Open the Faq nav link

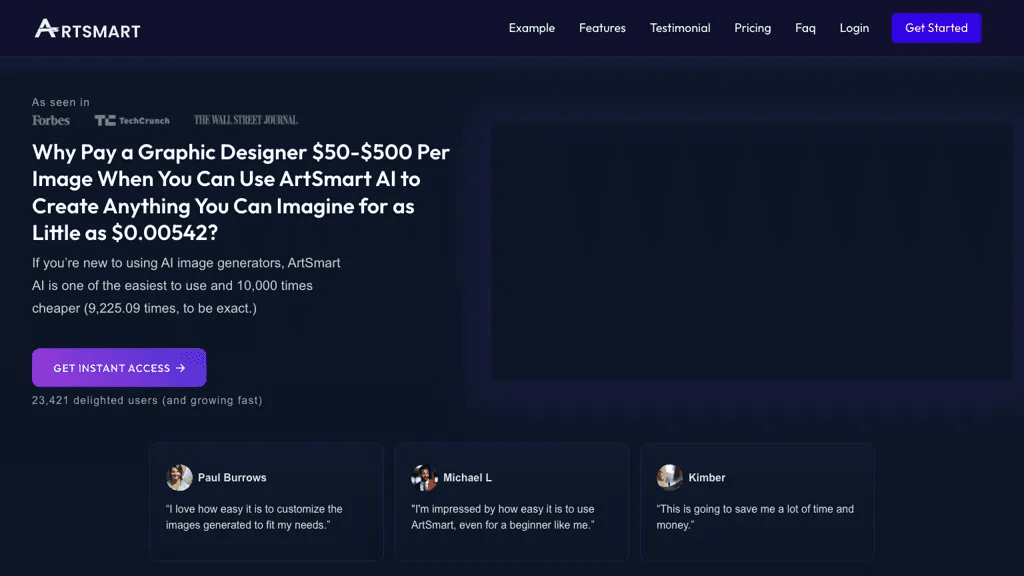[805, 28]
